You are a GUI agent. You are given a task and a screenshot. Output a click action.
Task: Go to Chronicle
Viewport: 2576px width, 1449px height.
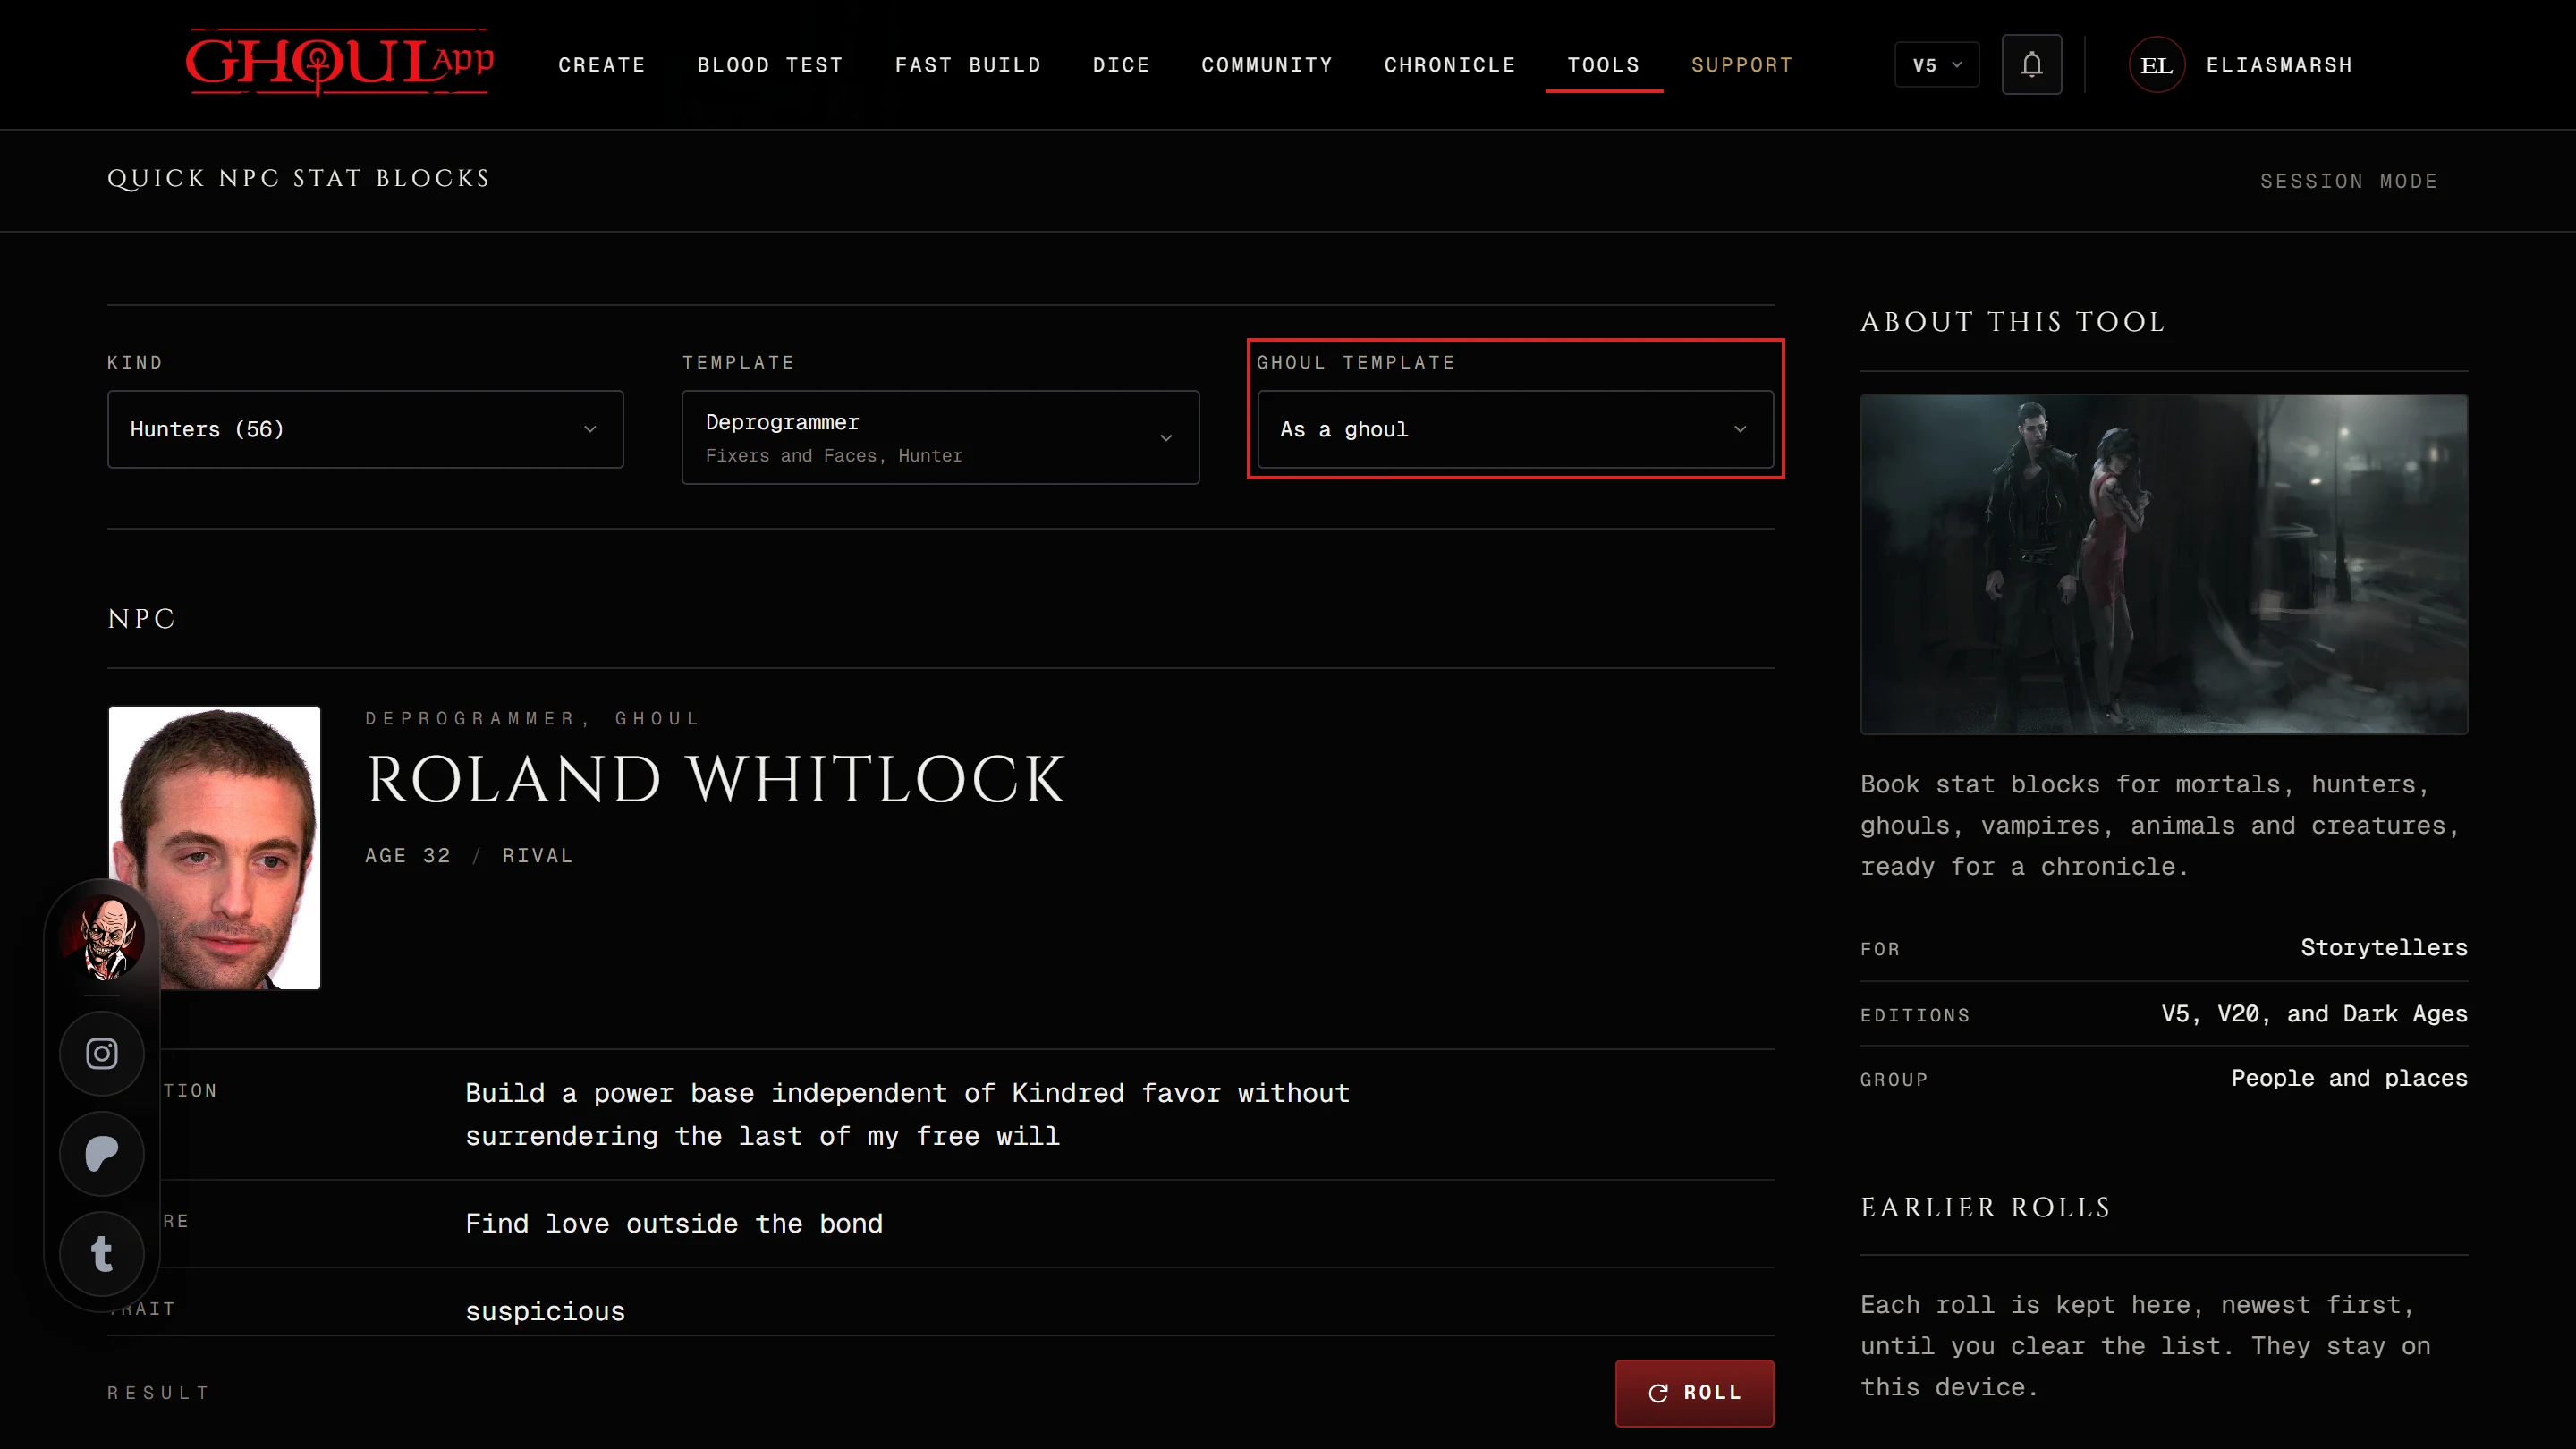coord(1450,65)
